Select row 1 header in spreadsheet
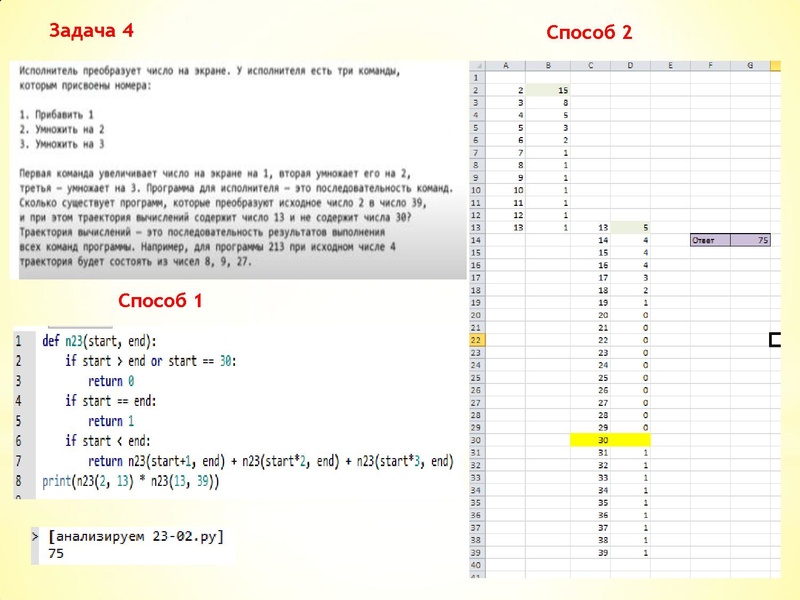 (476, 77)
